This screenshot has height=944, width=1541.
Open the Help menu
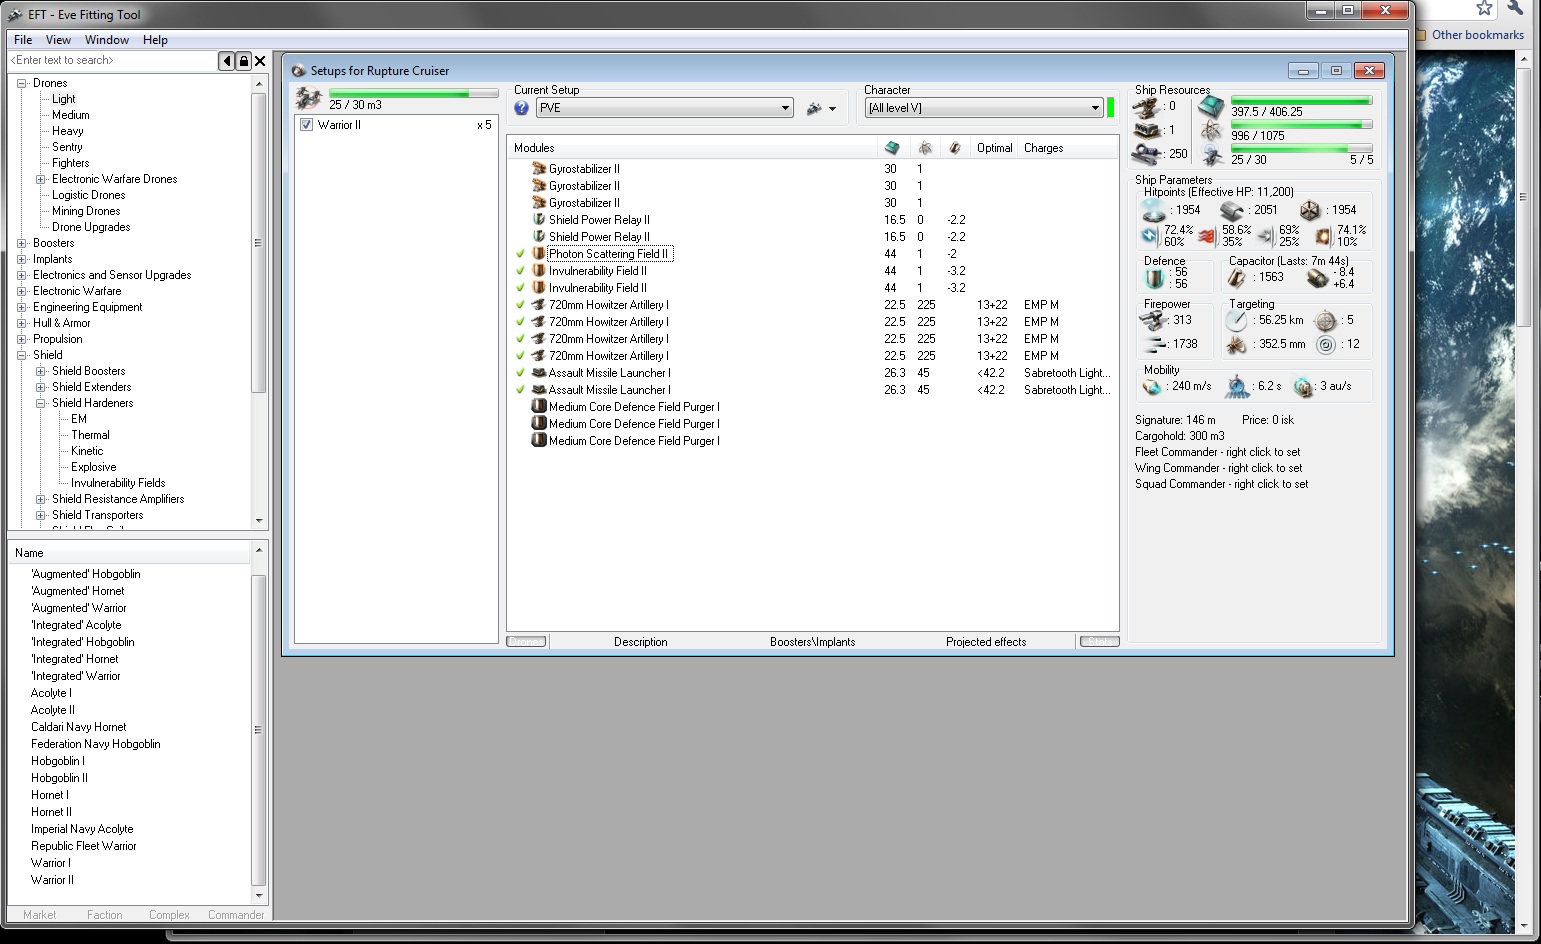[155, 40]
